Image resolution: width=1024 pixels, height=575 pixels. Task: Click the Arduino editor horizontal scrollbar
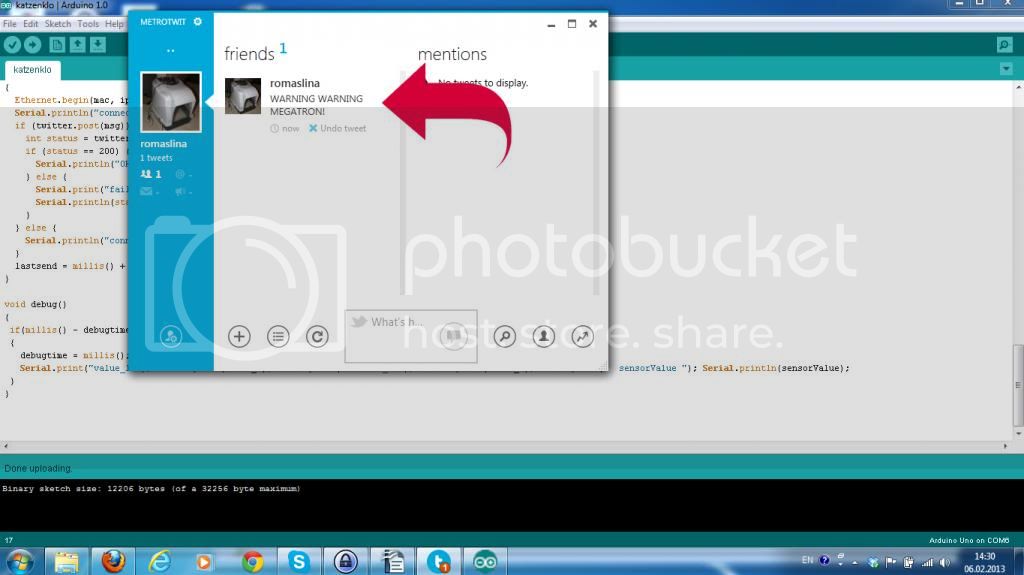(x=505, y=446)
